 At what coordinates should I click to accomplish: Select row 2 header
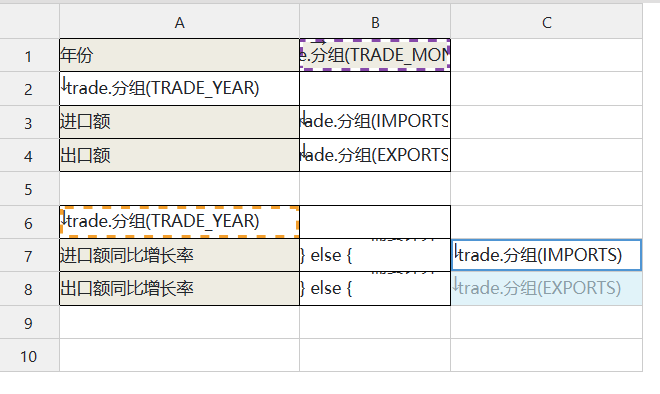[x=29, y=88]
